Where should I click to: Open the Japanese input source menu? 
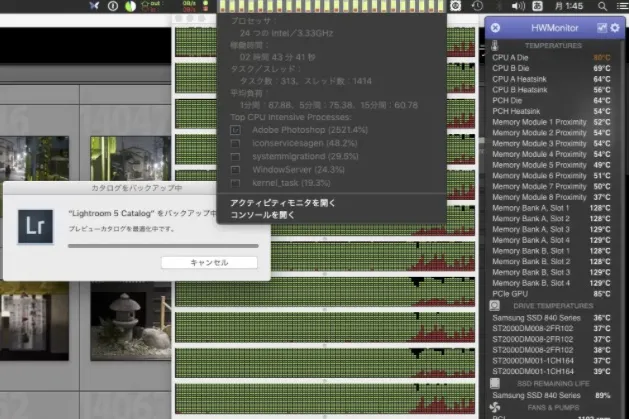tap(538, 6)
